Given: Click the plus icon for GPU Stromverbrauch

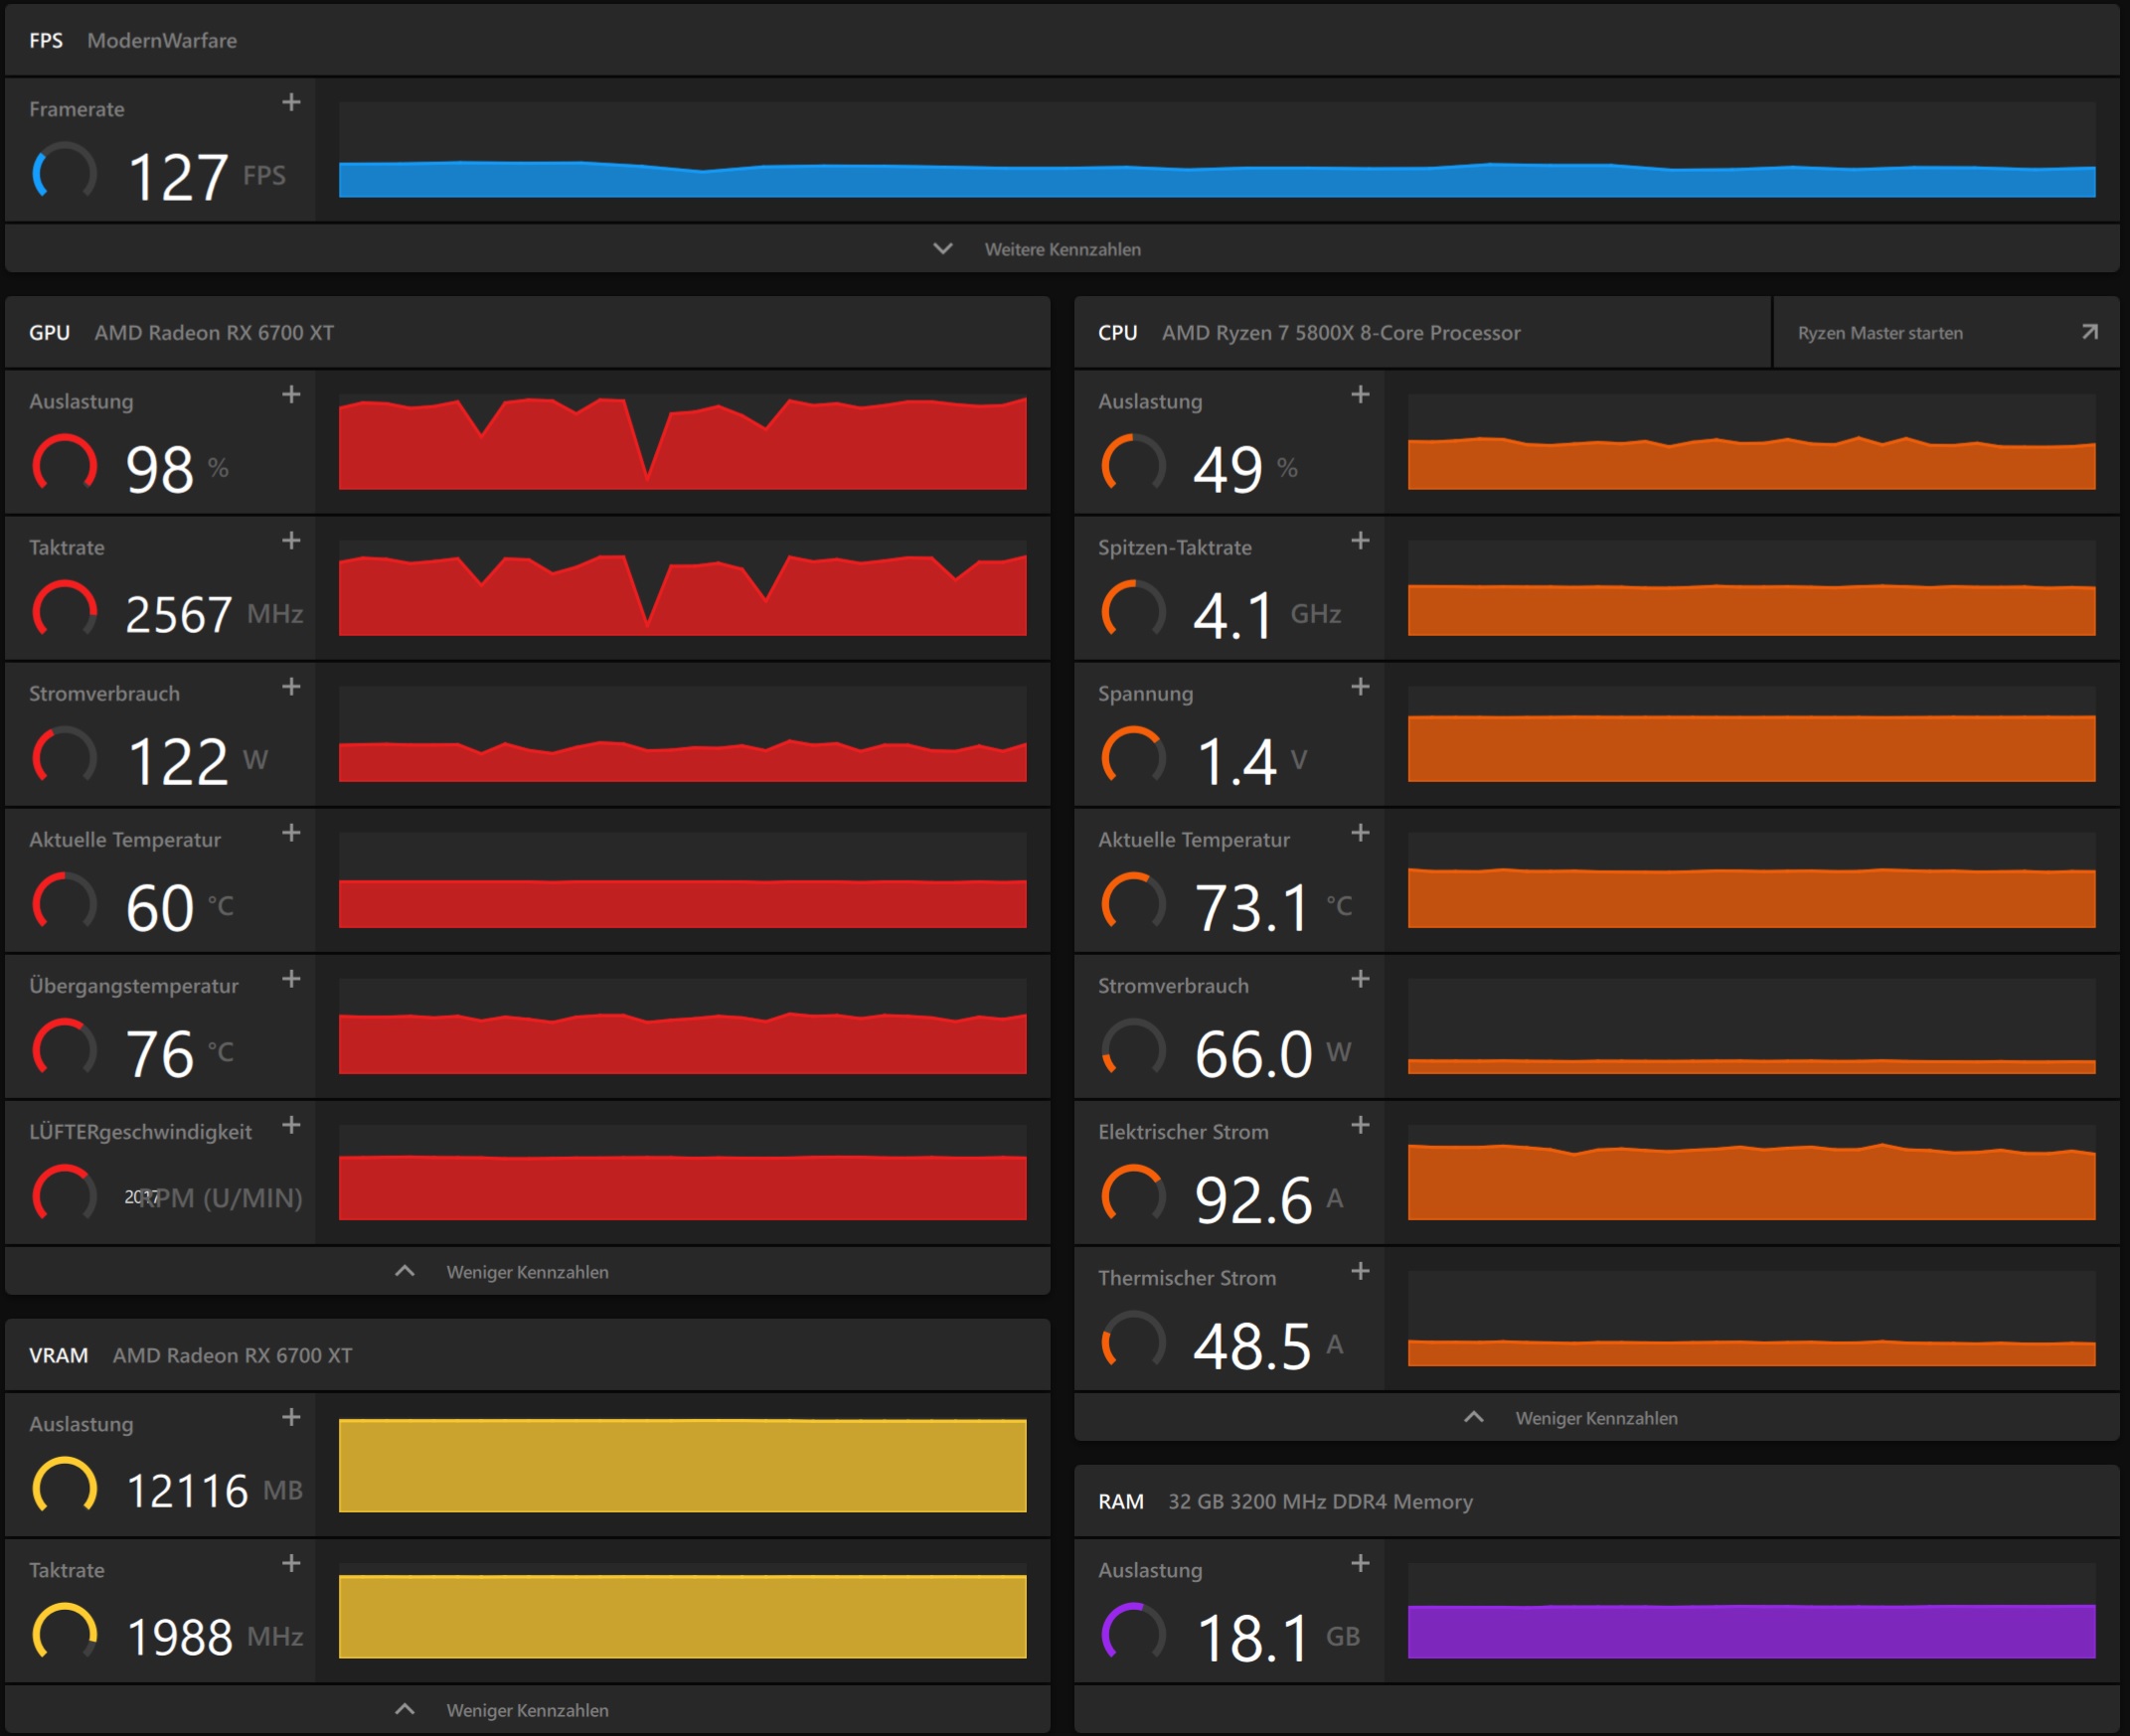Looking at the screenshot, I should tap(291, 687).
